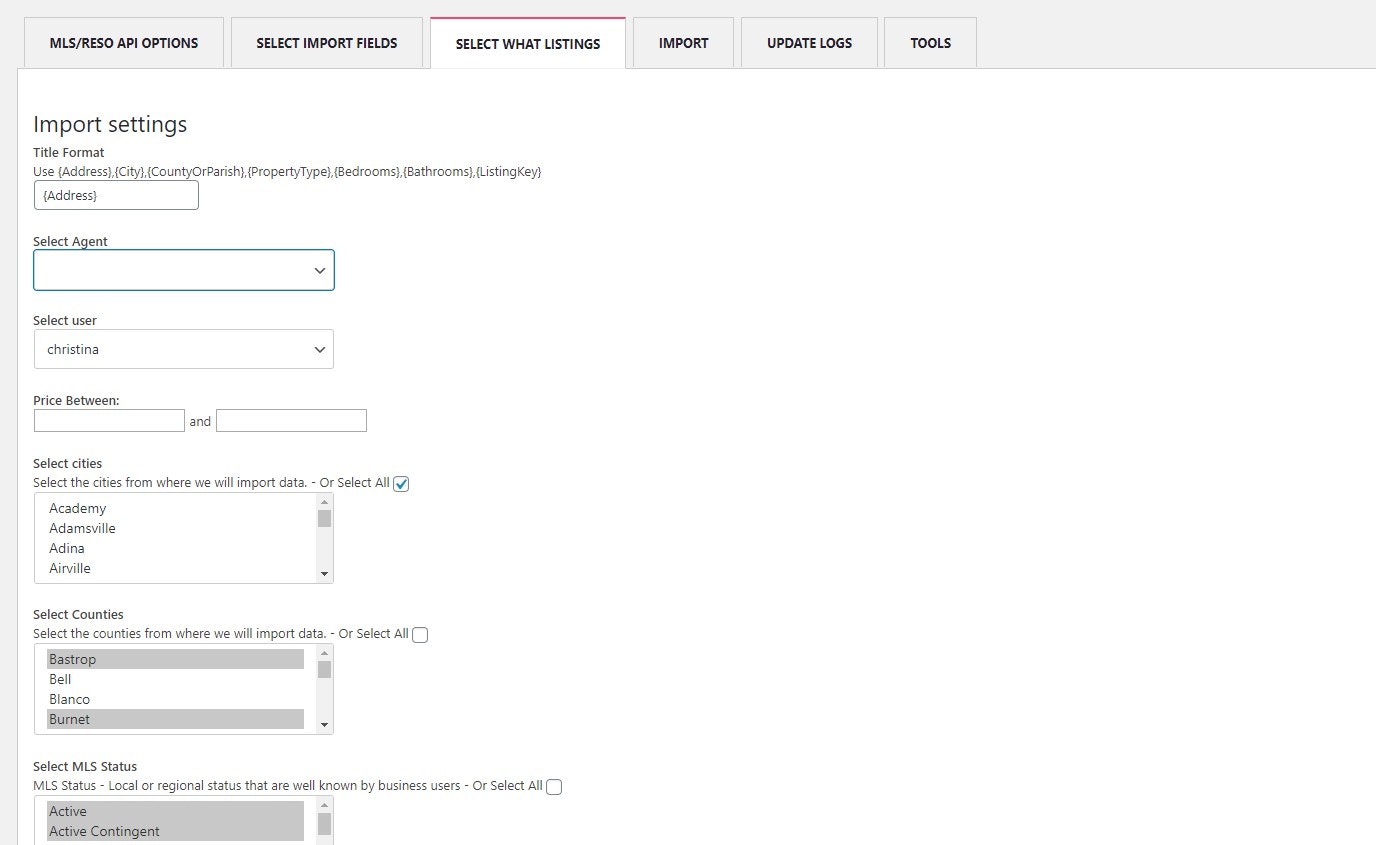Click counties list scroll down arrow

[x=324, y=725]
